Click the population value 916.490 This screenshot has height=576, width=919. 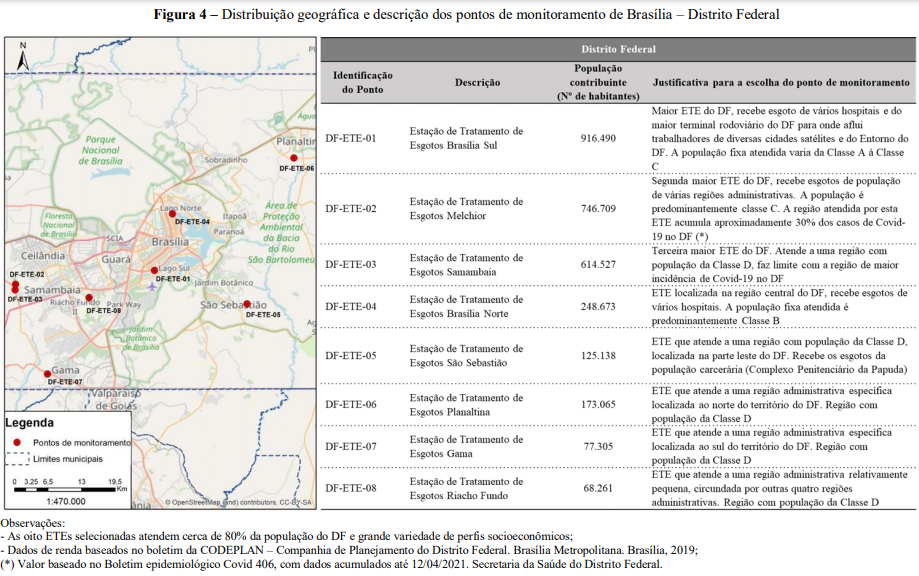(x=598, y=138)
